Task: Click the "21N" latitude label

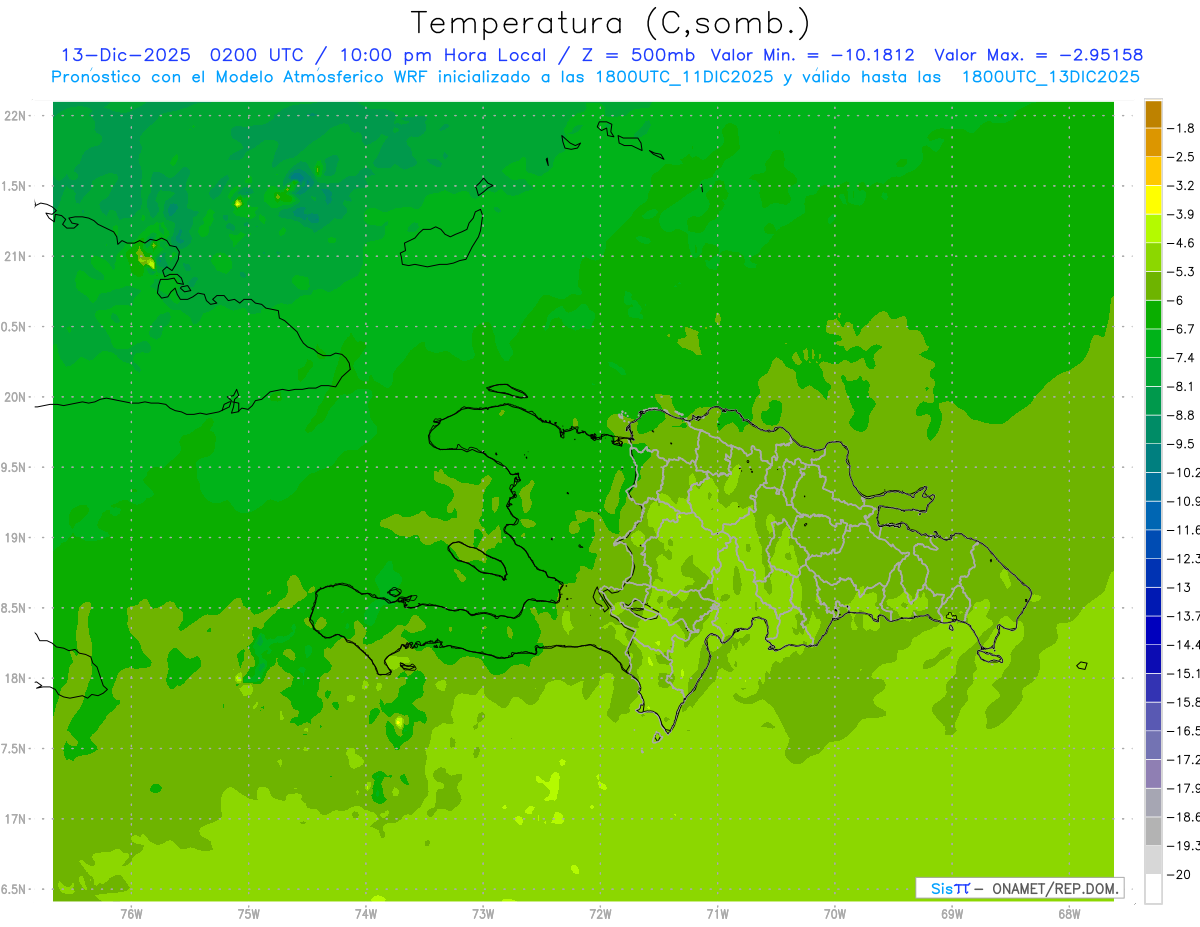Action: (16, 256)
